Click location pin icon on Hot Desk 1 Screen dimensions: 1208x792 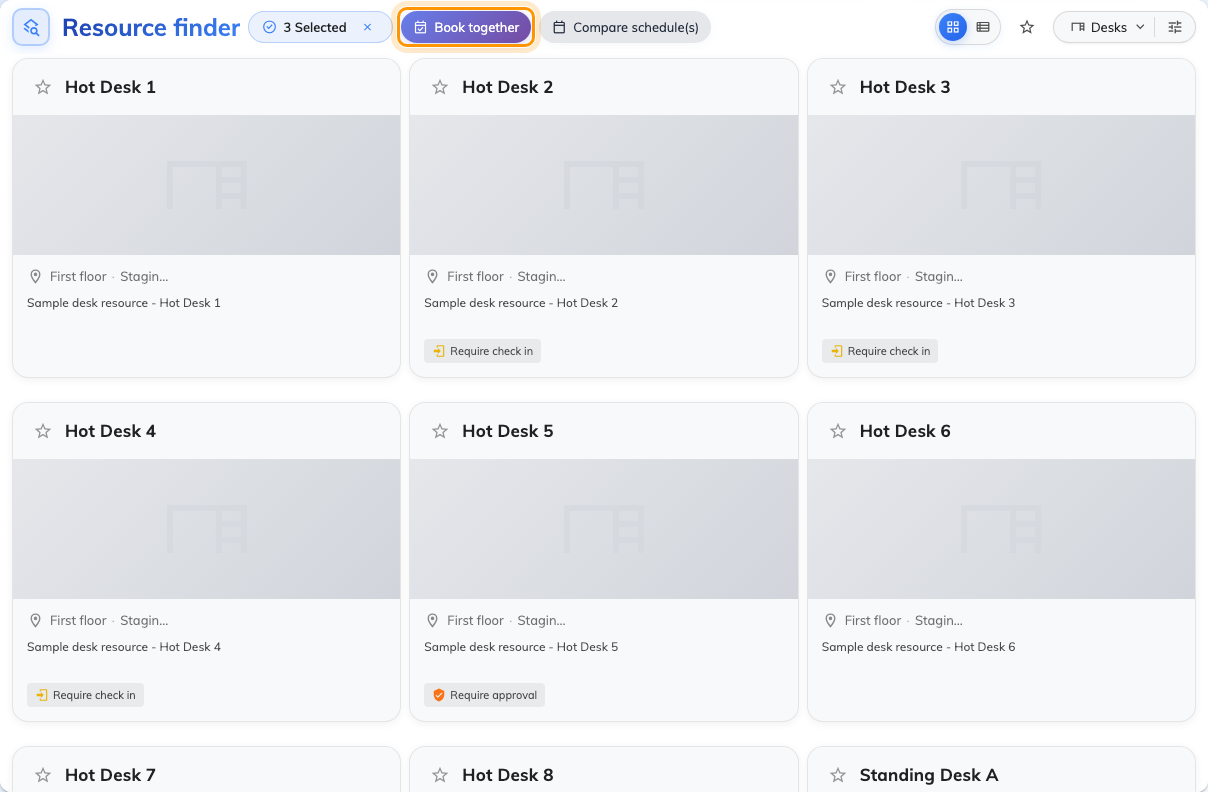pos(35,276)
